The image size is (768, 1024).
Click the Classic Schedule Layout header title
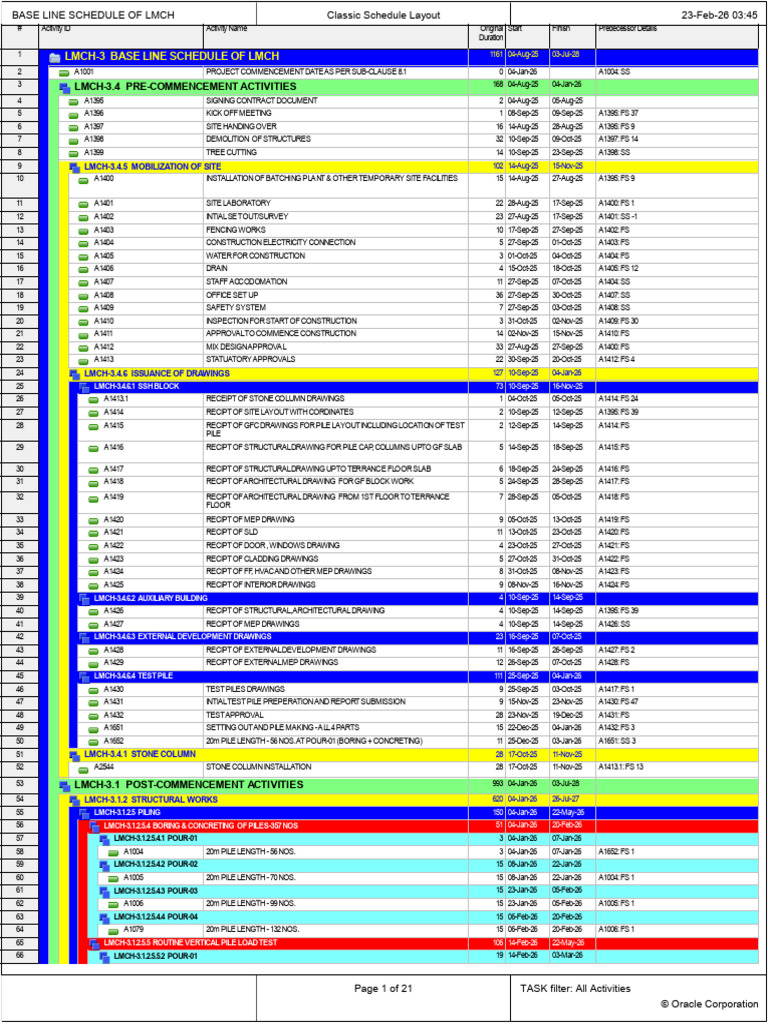(383, 15)
